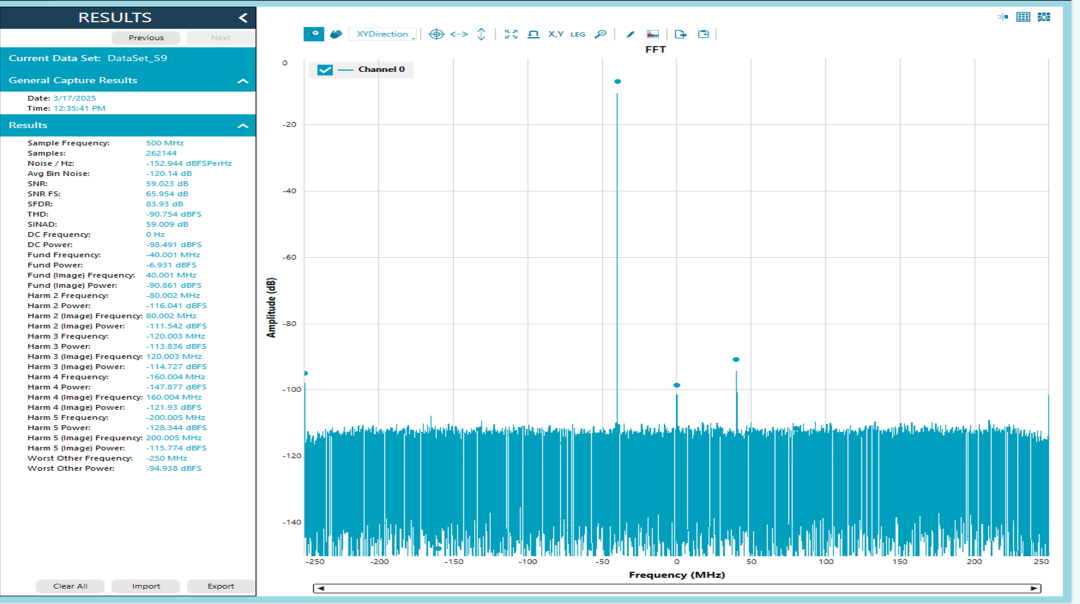Select the zoom magnifier tool in plot toolbar
This screenshot has width=1080, height=604.
313,34
